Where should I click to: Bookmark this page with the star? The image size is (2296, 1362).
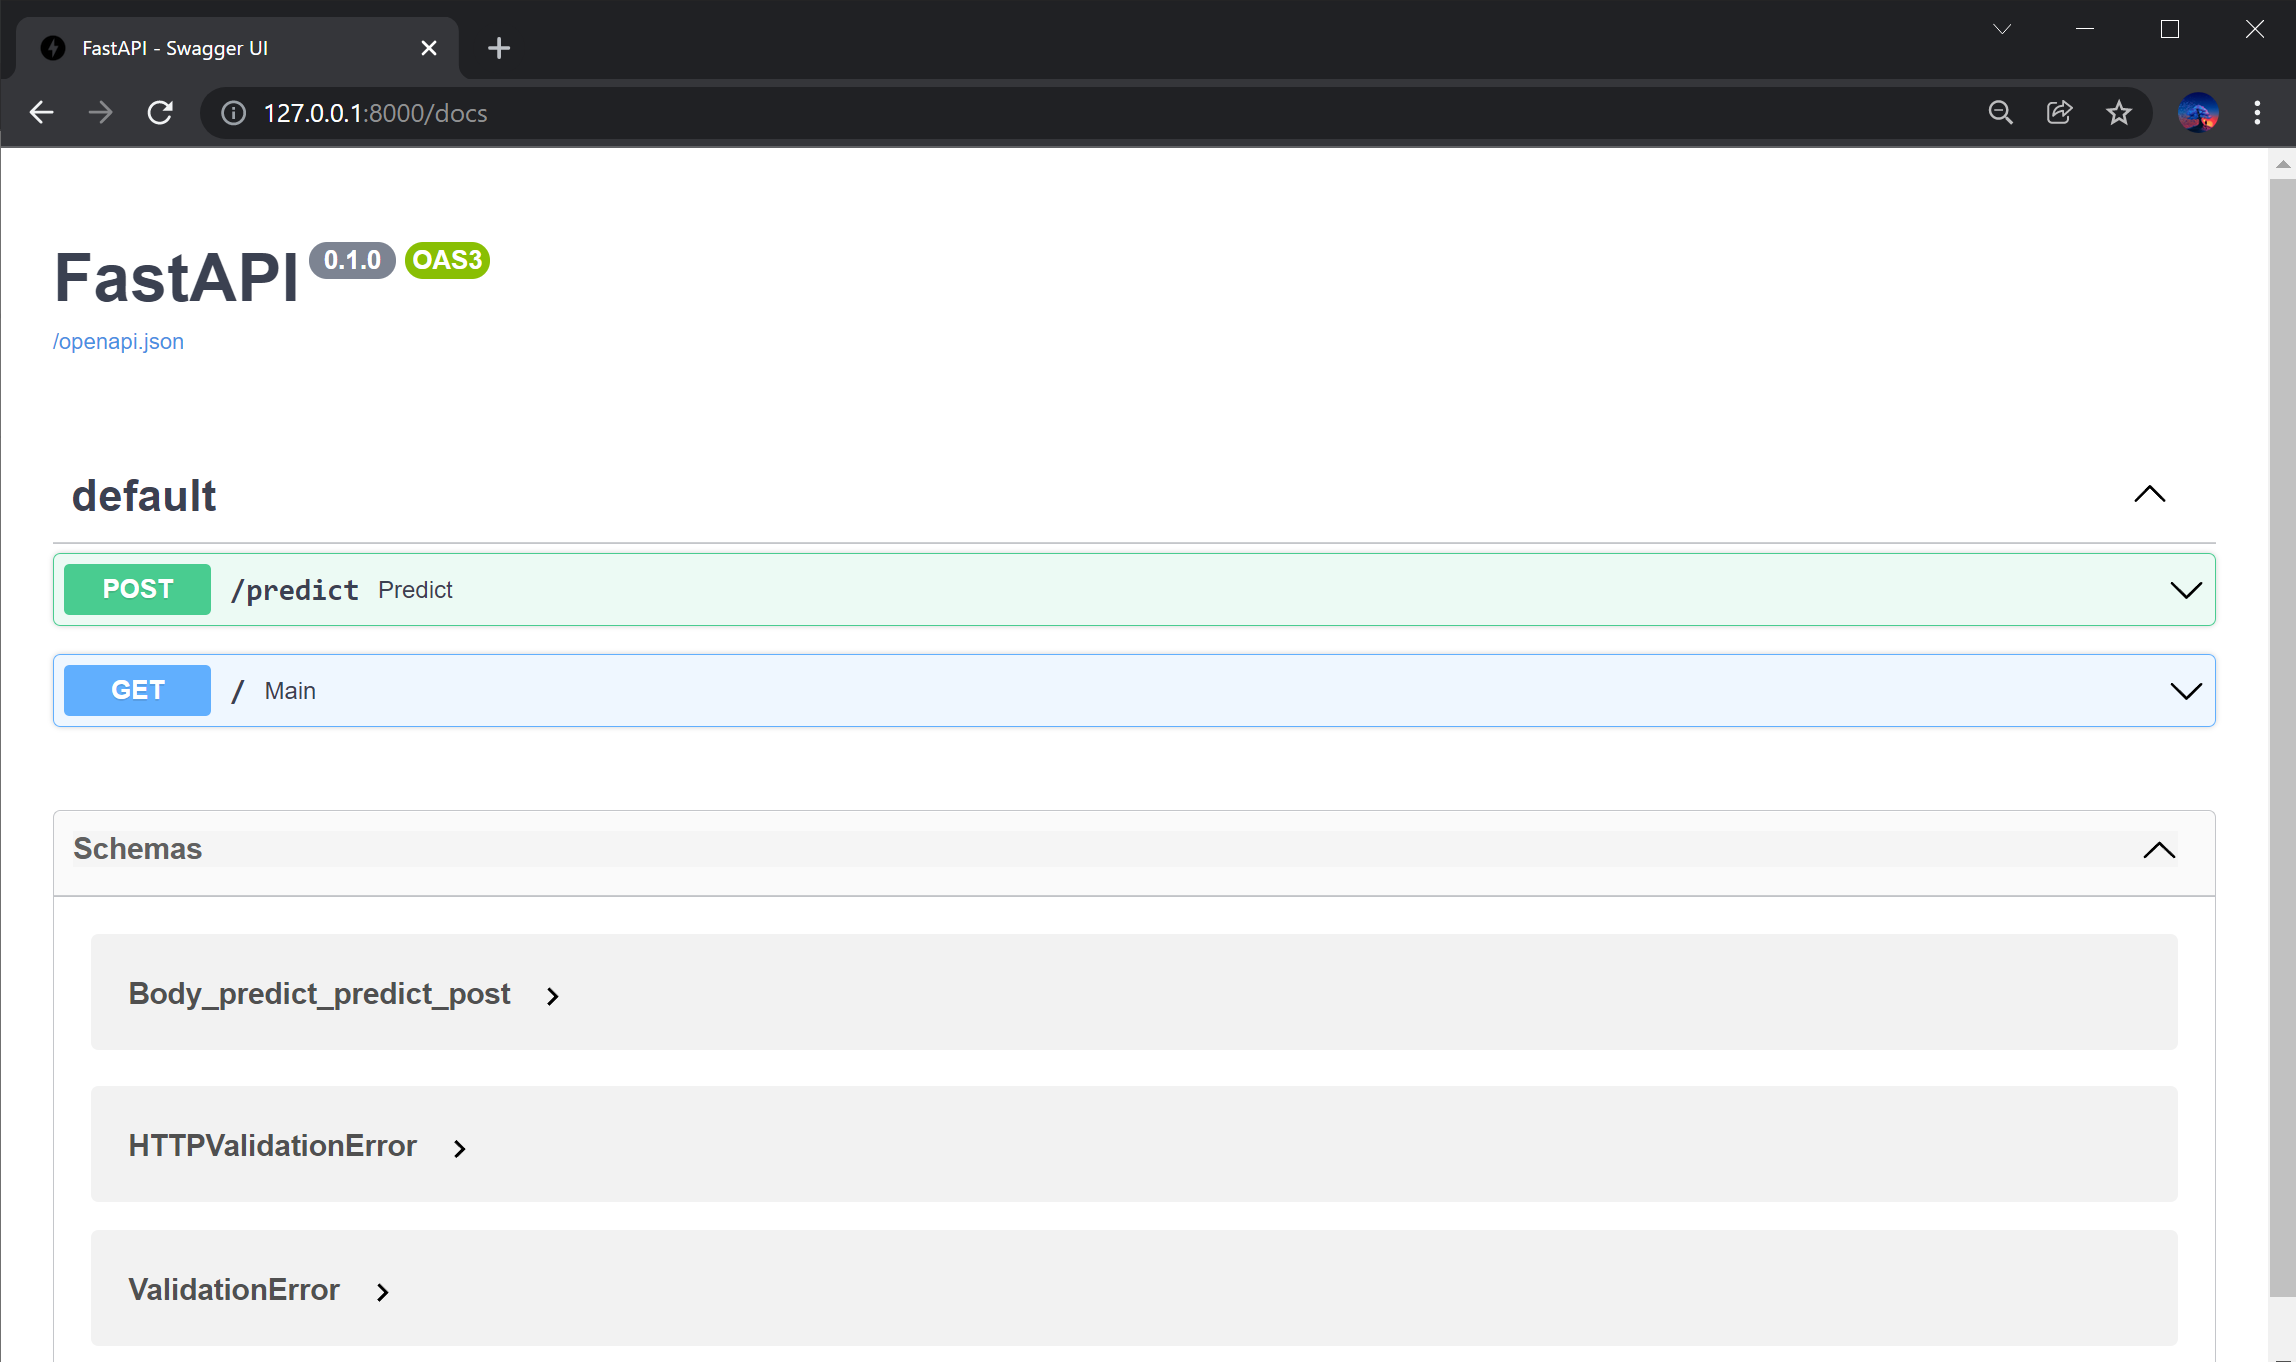point(2118,113)
